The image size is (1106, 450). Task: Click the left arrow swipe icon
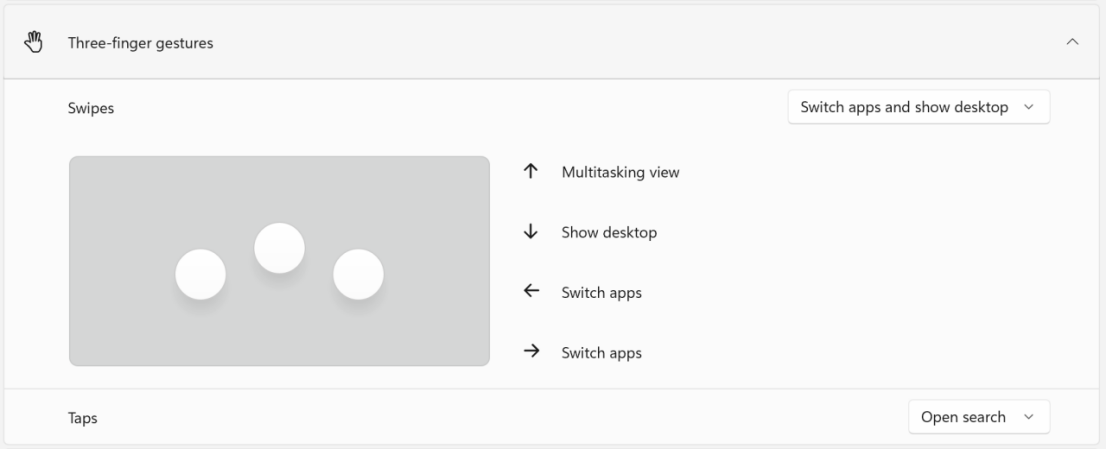[x=531, y=292]
